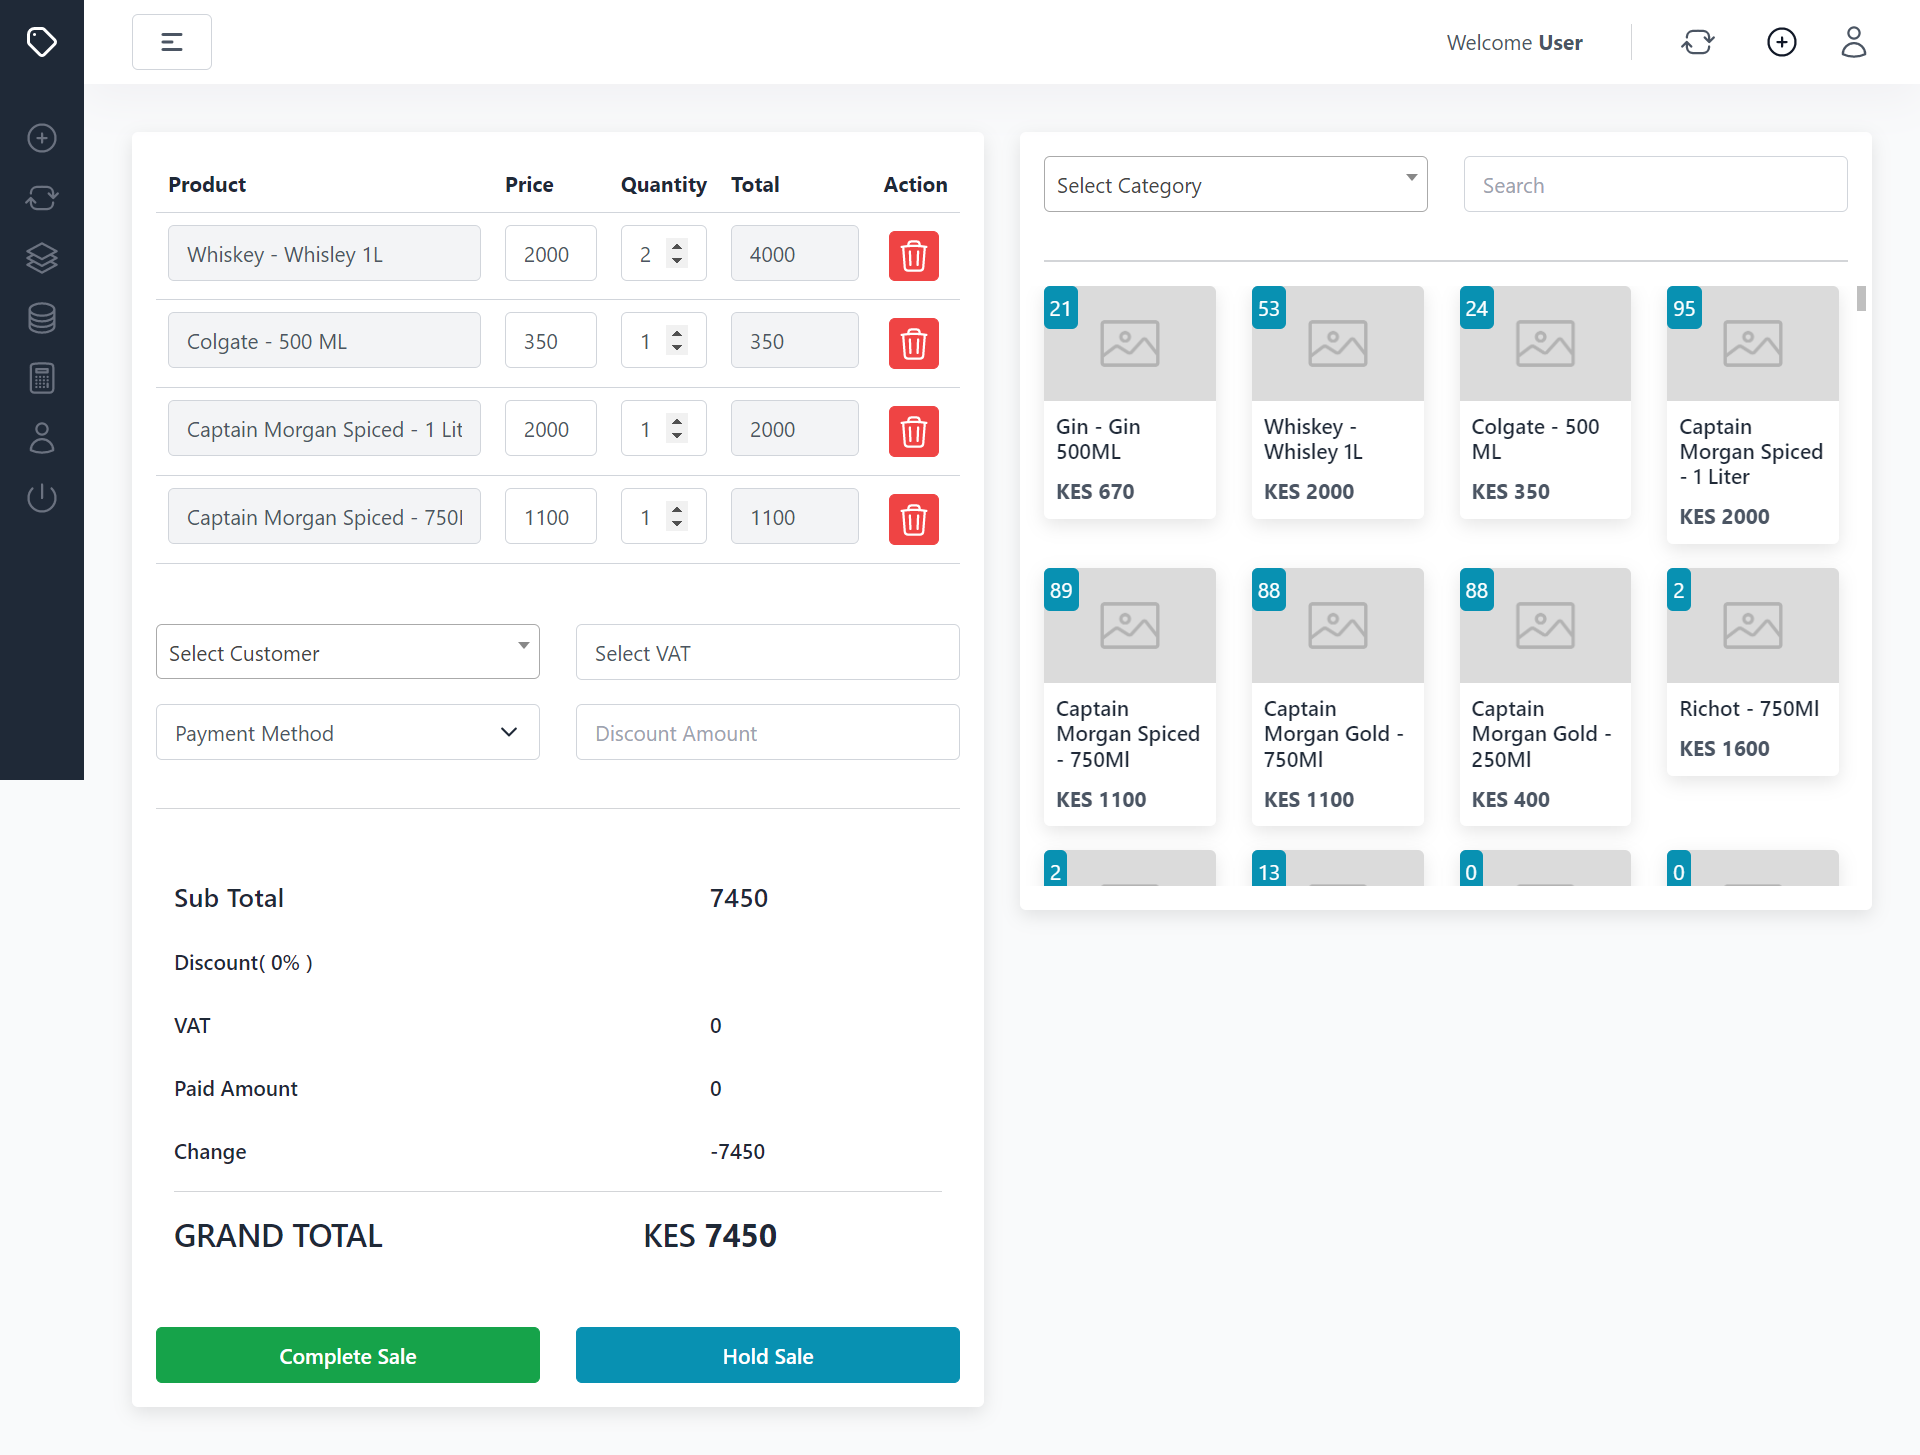This screenshot has width=1920, height=1455.
Task: Open the Payment Method dropdown
Action: [x=347, y=732]
